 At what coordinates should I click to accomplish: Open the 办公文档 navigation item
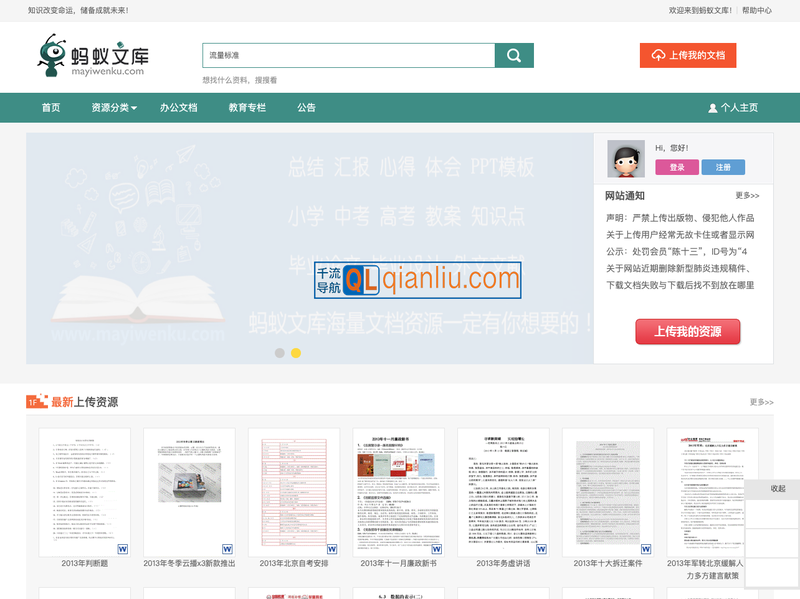pyautogui.click(x=179, y=108)
